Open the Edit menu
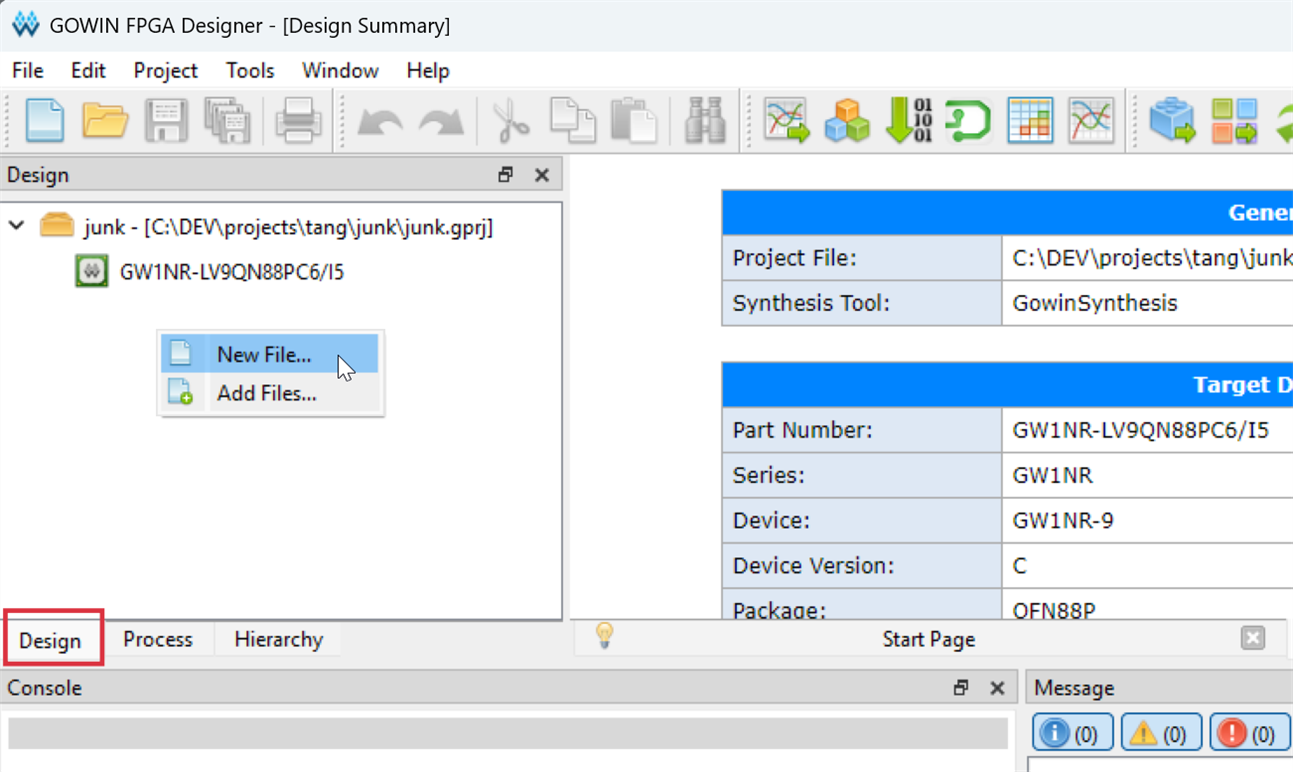Screen dimensions: 1293x772 tap(88, 71)
